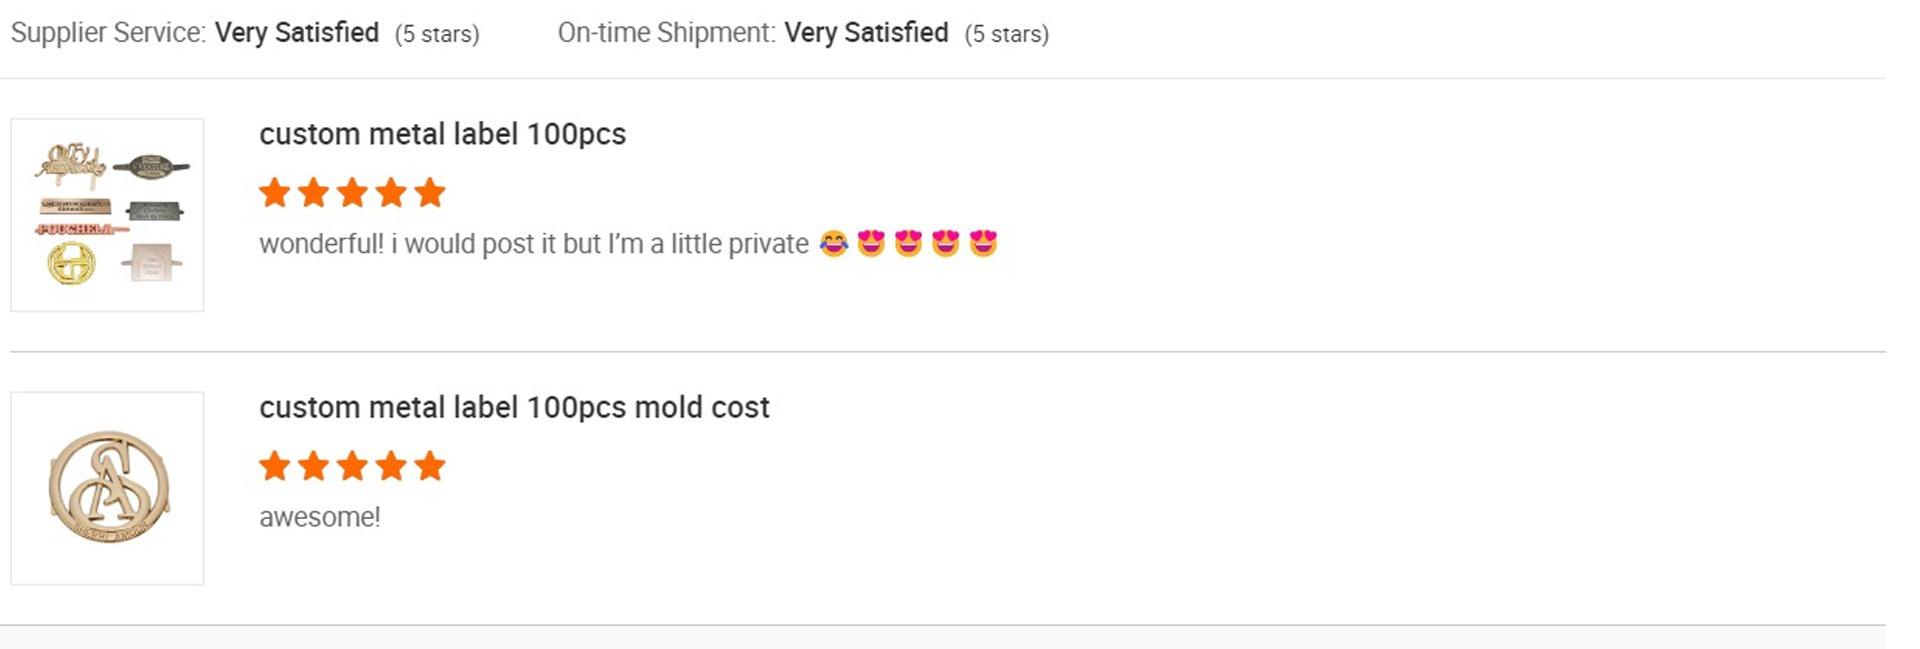Click 'Very Satisfied' next to Supplier Service
Screen dimensions: 1920x649
point(297,33)
